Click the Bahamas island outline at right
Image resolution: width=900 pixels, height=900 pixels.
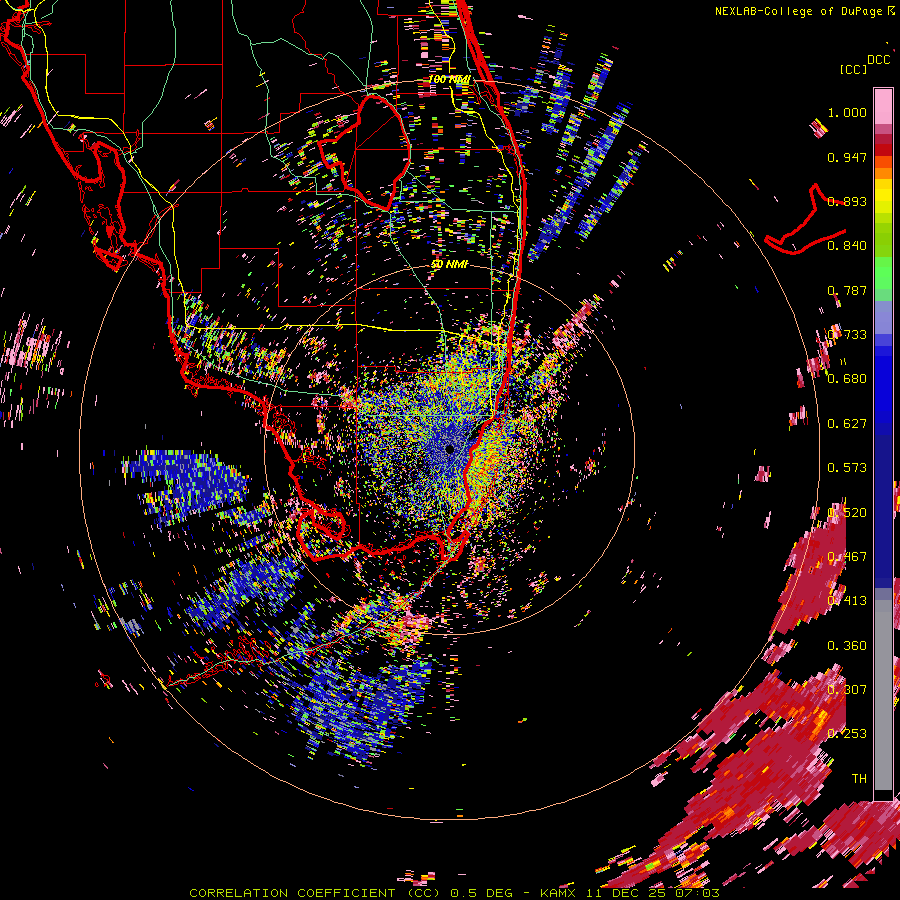click(x=805, y=221)
